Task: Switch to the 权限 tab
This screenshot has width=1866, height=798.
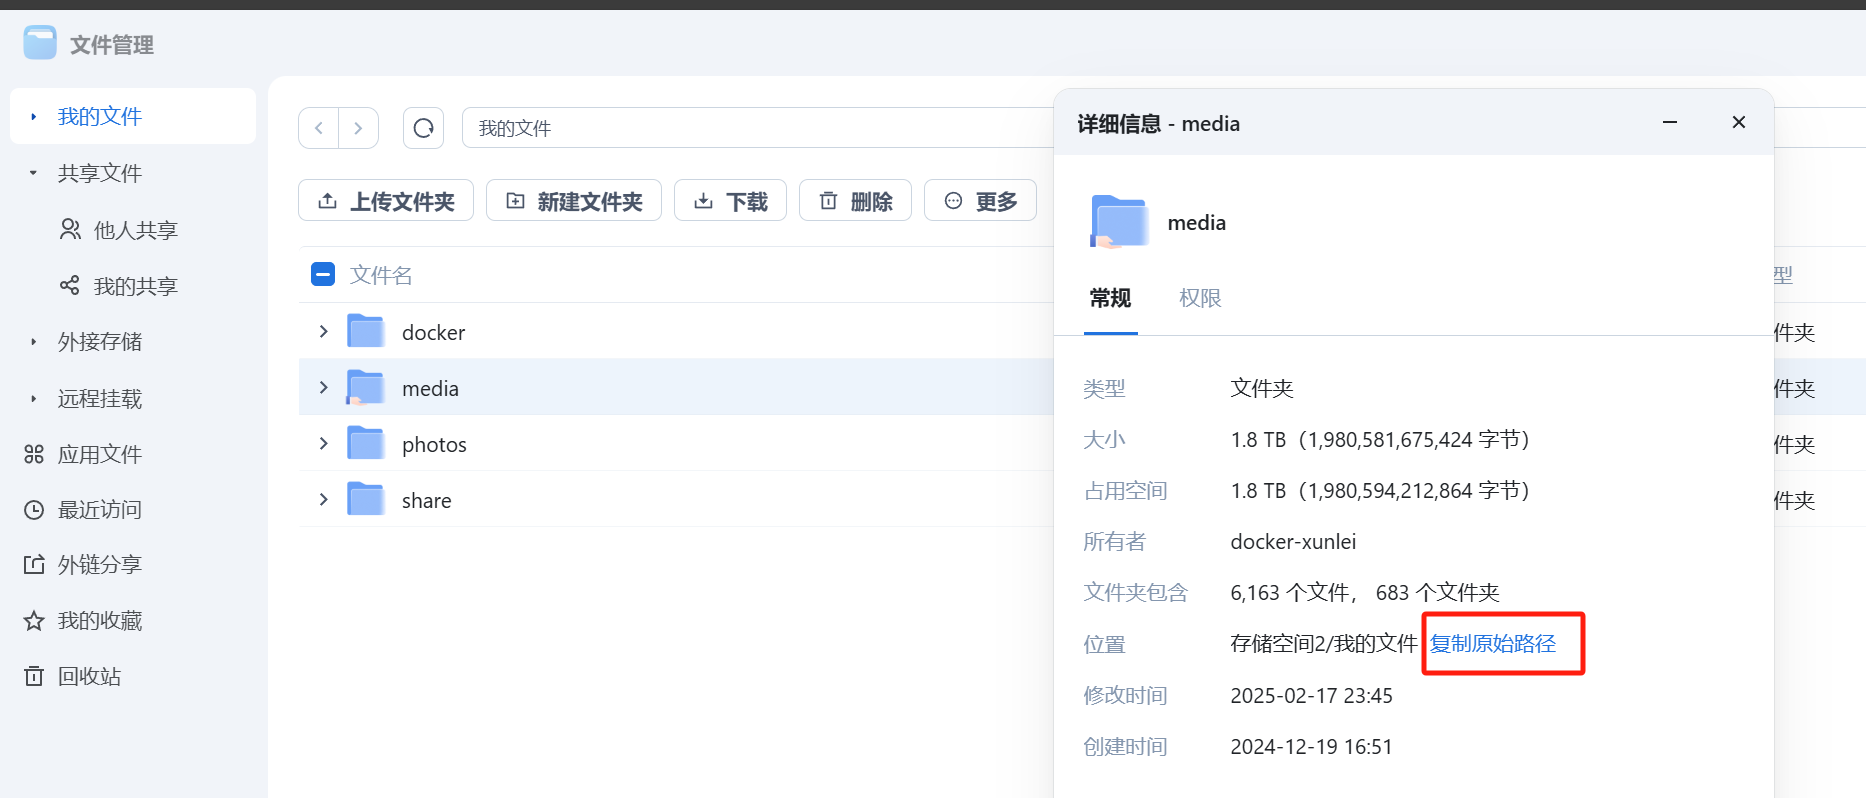Action: (1200, 298)
